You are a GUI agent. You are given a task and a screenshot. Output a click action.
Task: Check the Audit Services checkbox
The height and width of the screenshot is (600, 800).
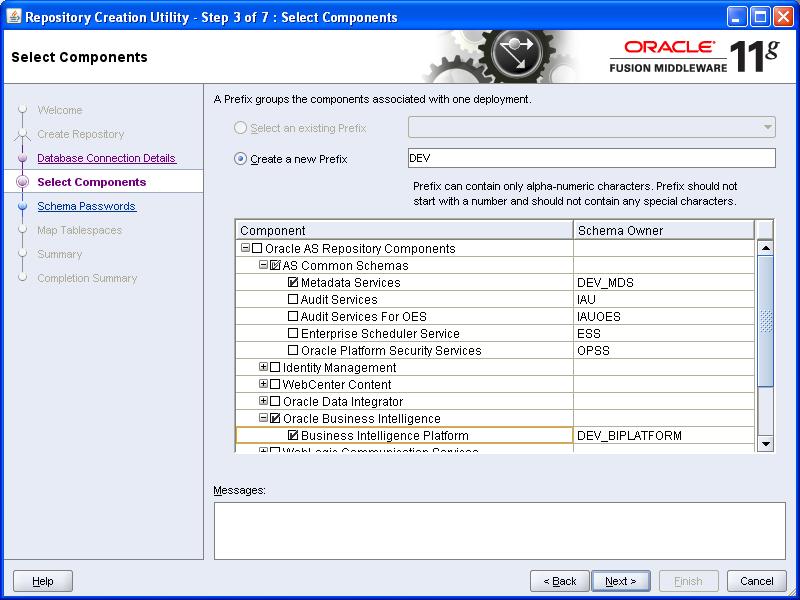(x=293, y=299)
